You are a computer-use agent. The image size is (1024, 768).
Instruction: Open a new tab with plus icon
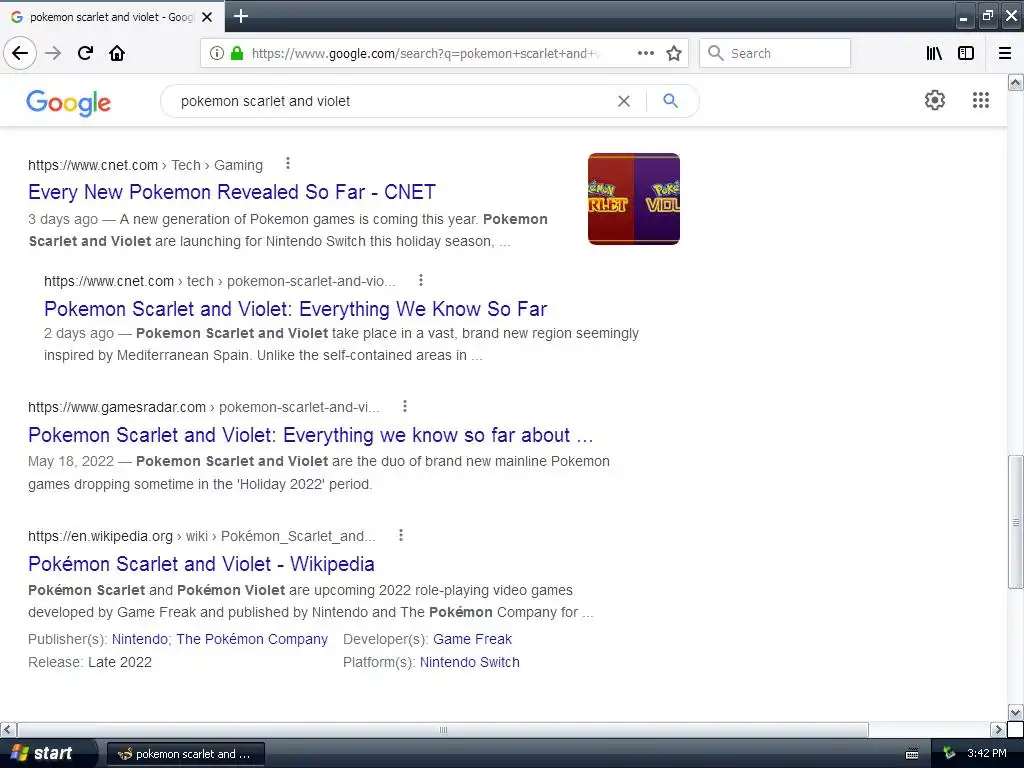(240, 16)
